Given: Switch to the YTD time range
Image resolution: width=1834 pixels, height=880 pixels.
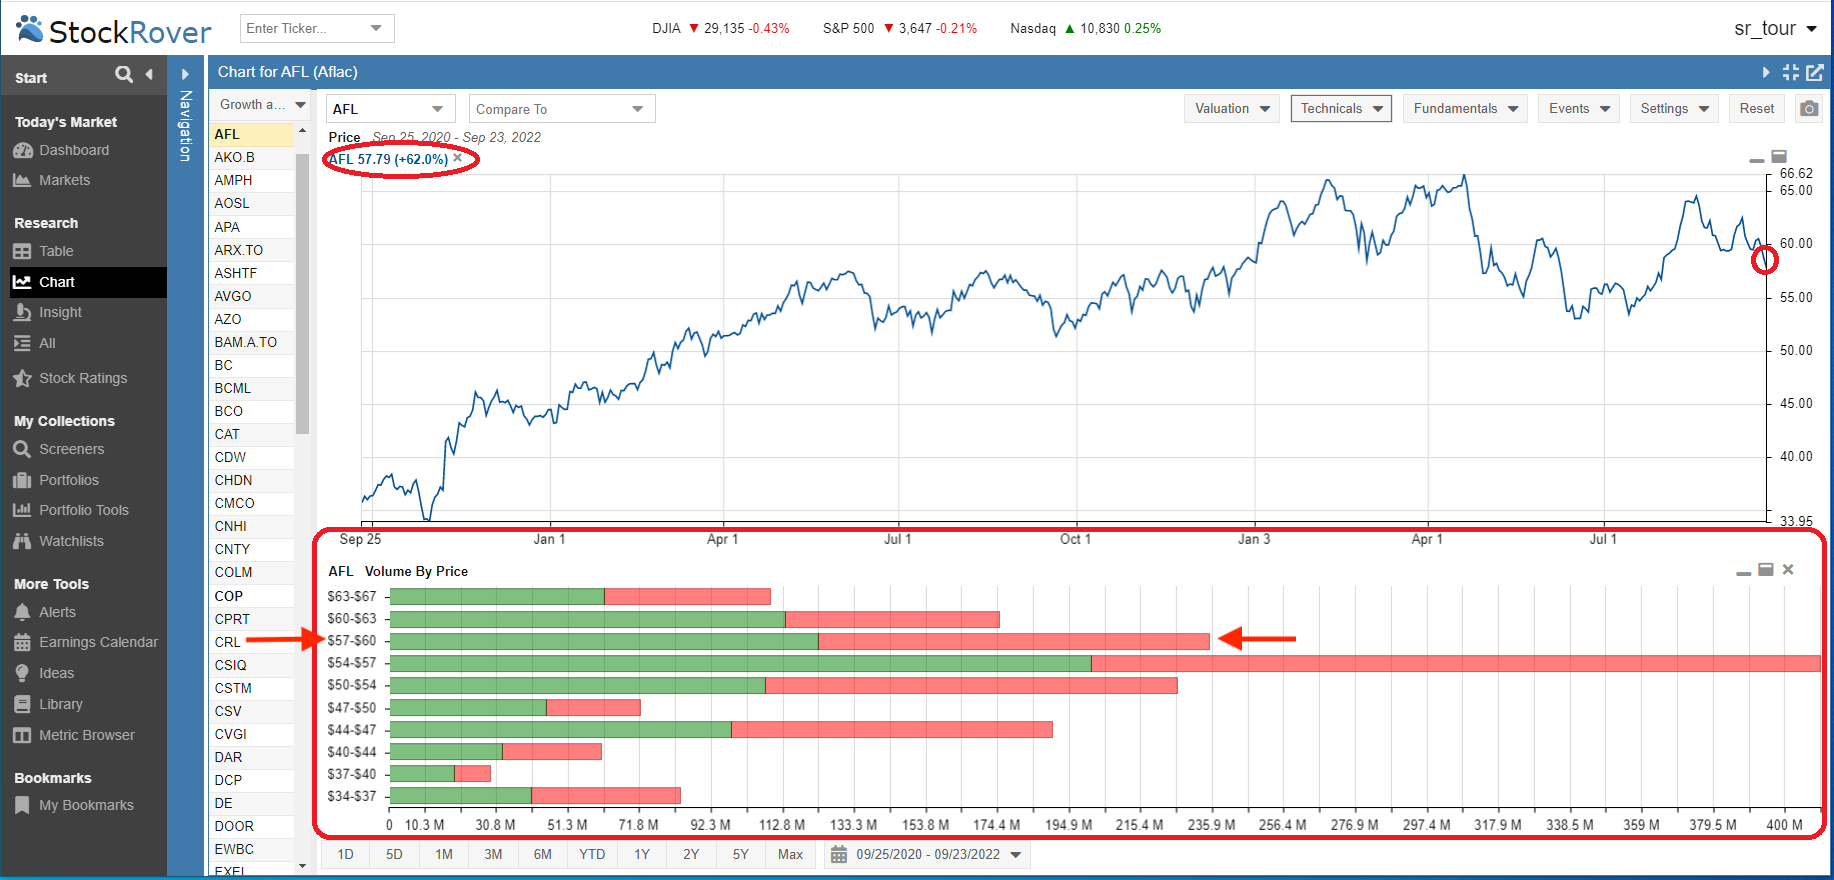Looking at the screenshot, I should point(592,855).
